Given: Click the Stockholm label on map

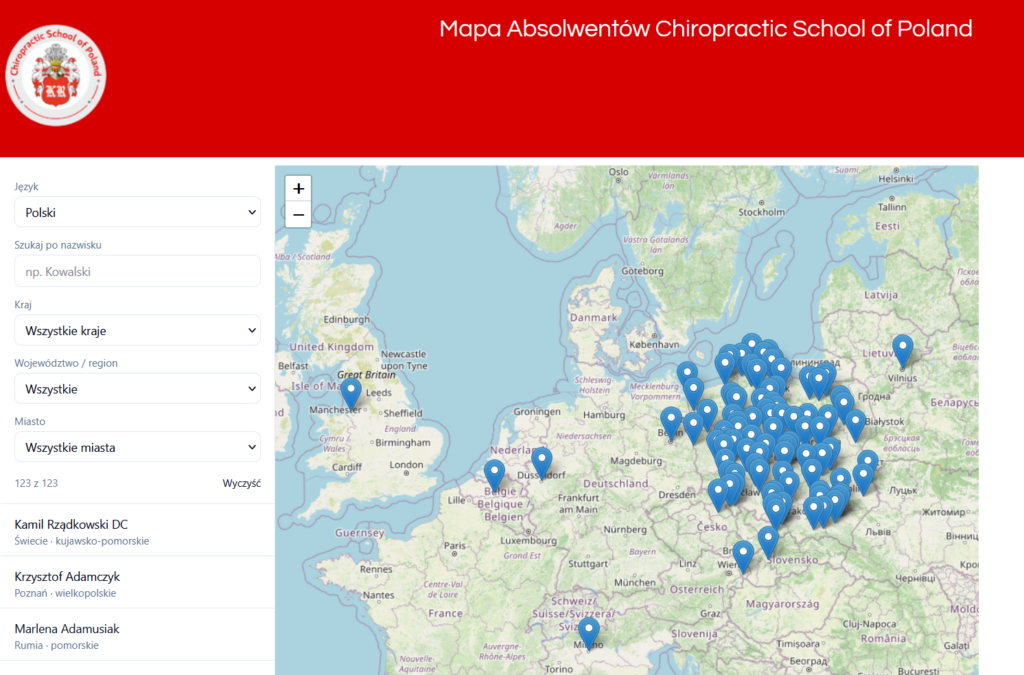Looking at the screenshot, I should 761,212.
